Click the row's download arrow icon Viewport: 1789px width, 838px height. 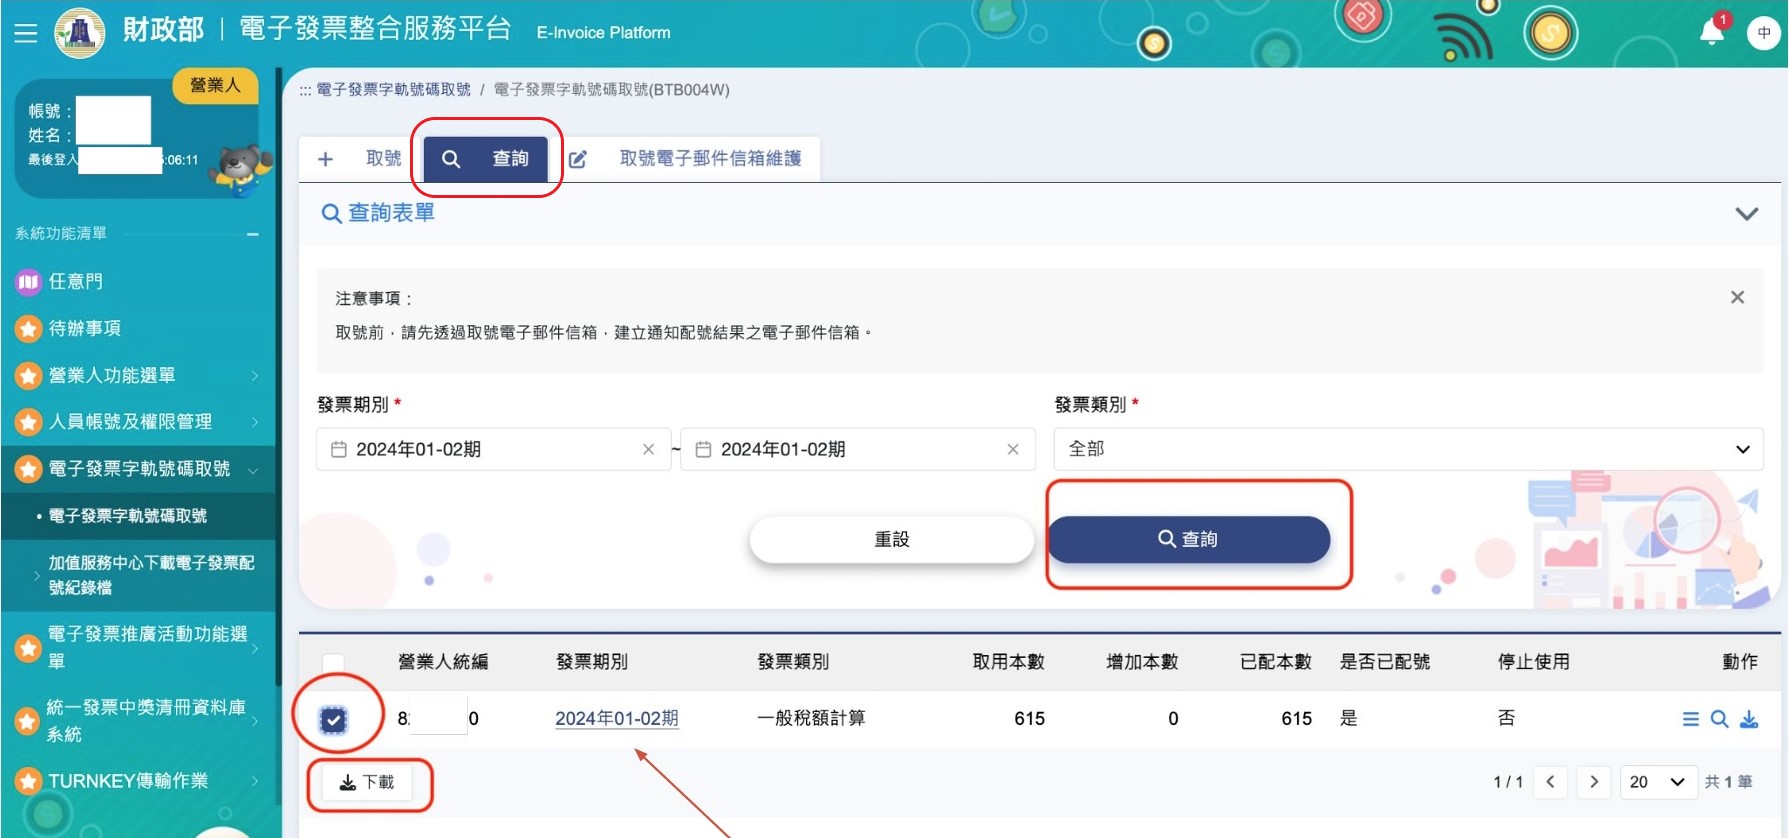(x=1749, y=719)
